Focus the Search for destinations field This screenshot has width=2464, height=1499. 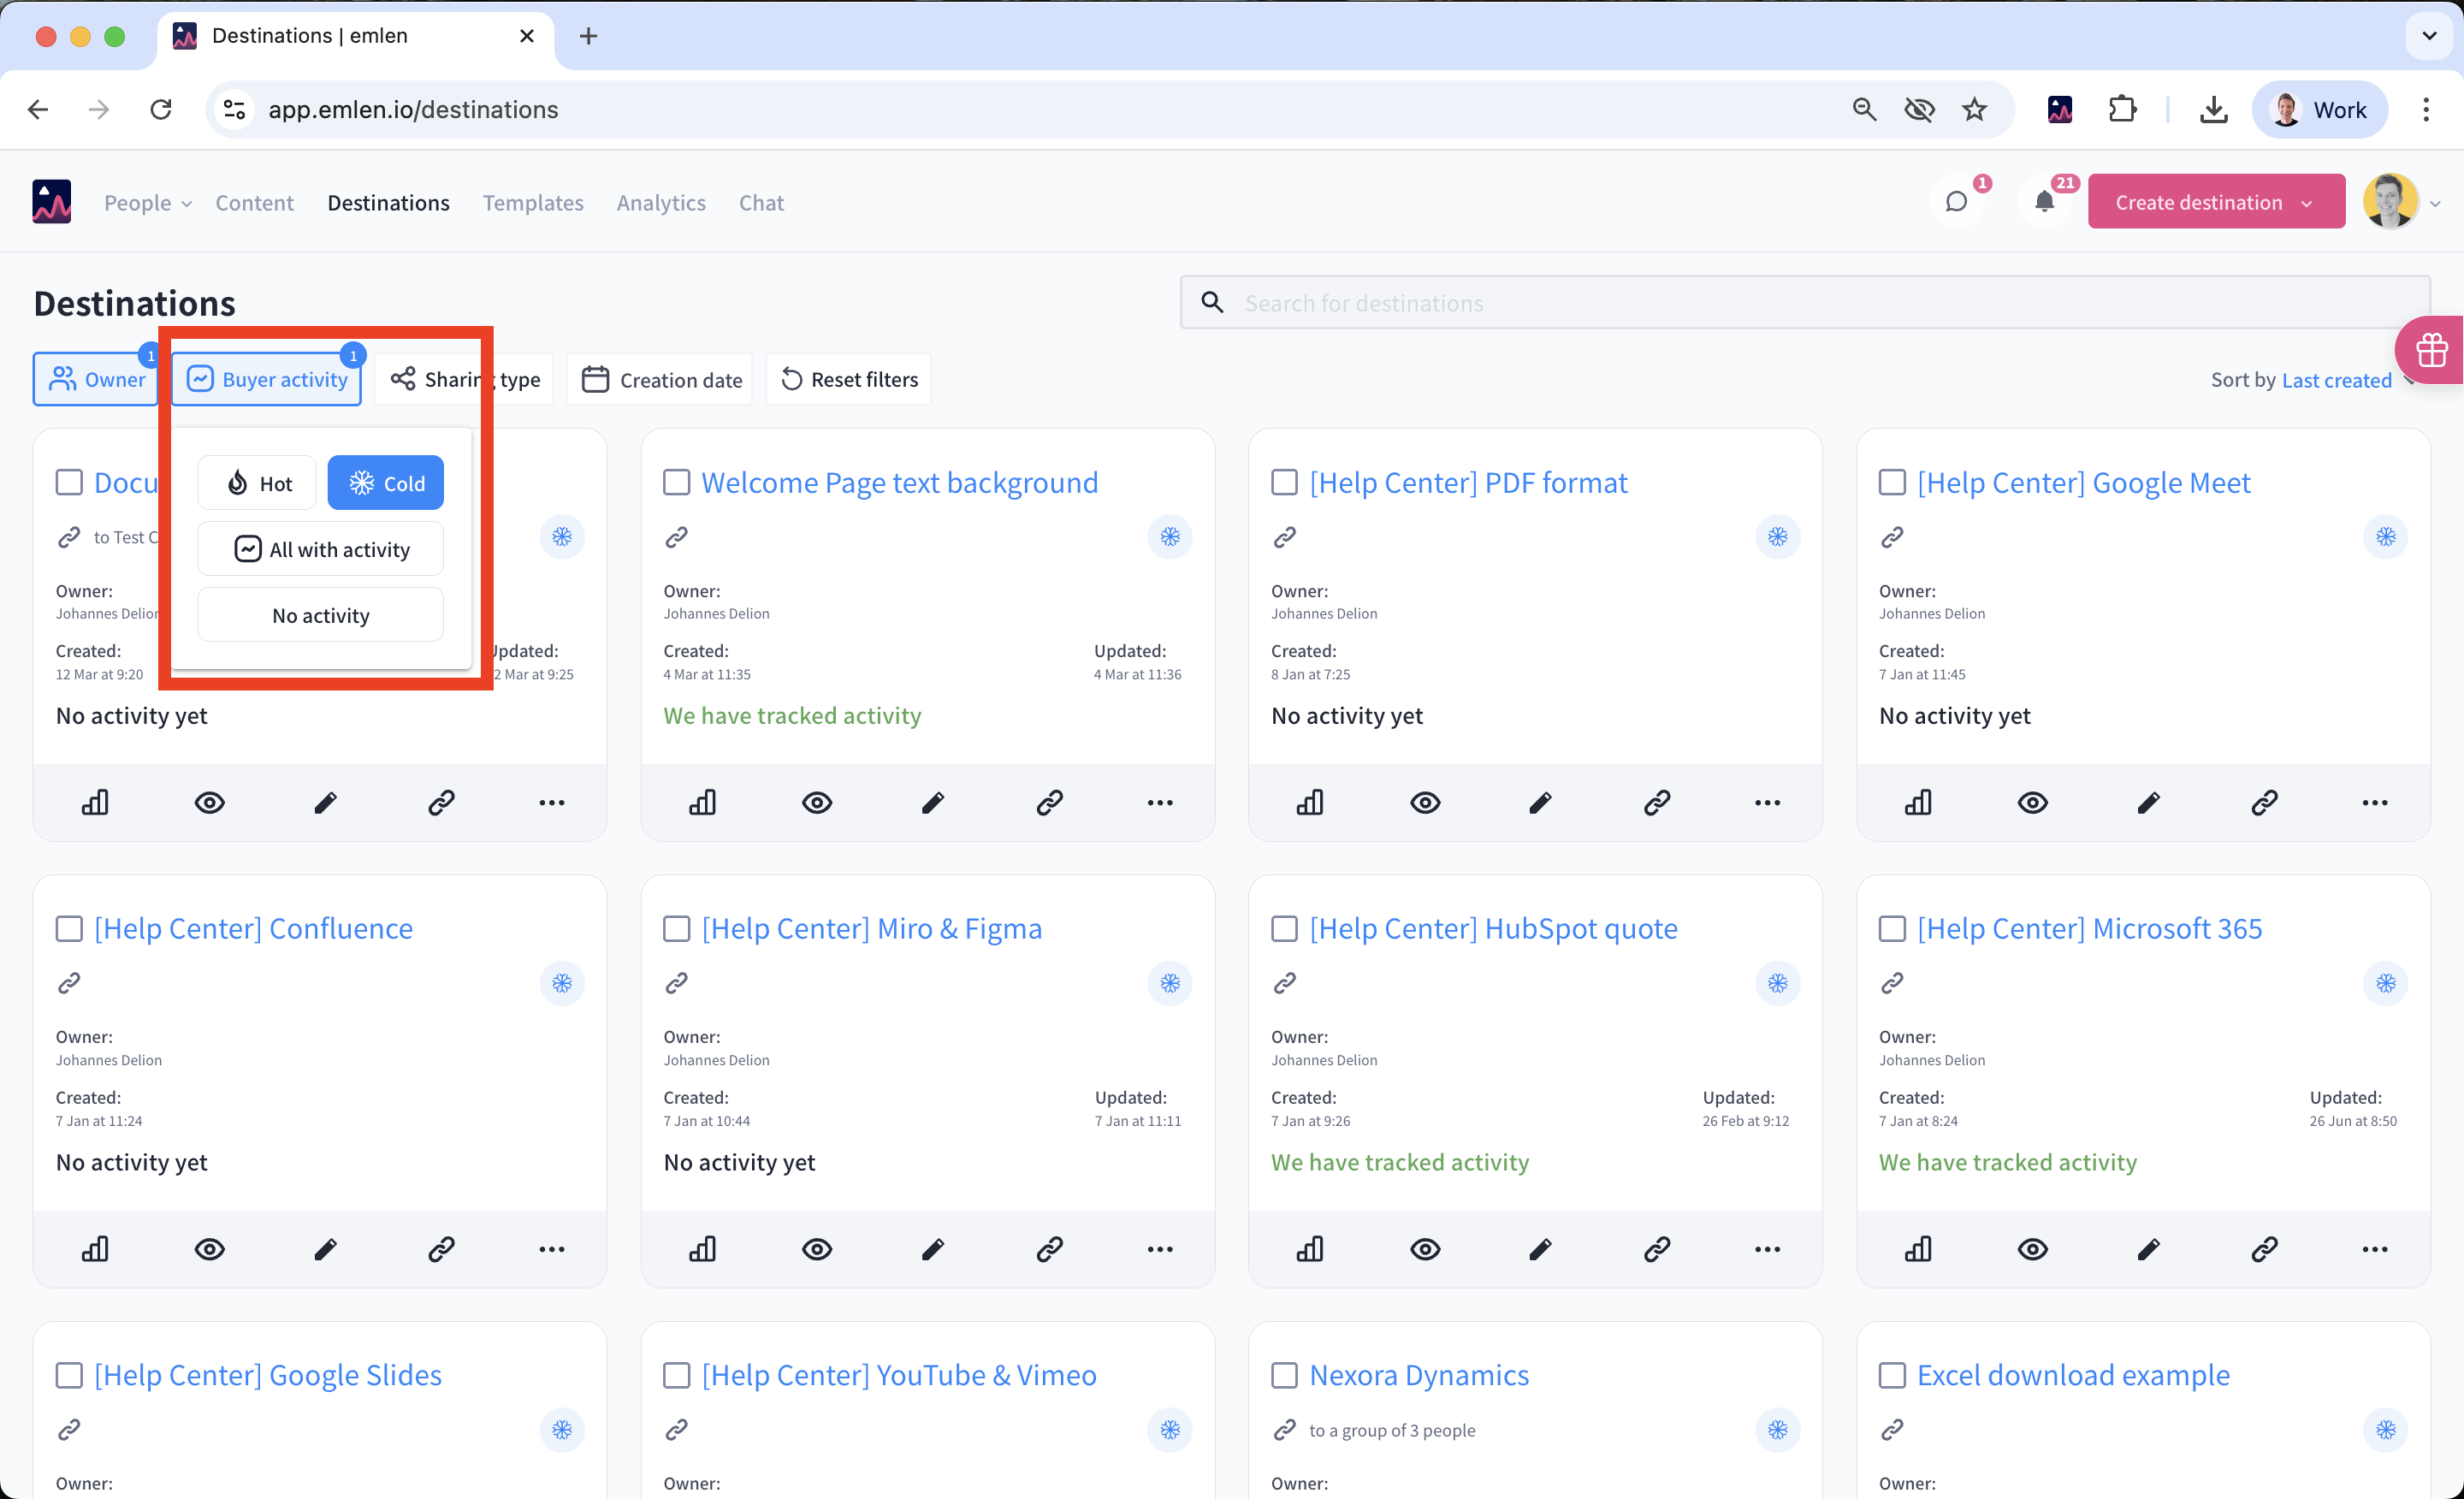1800,303
